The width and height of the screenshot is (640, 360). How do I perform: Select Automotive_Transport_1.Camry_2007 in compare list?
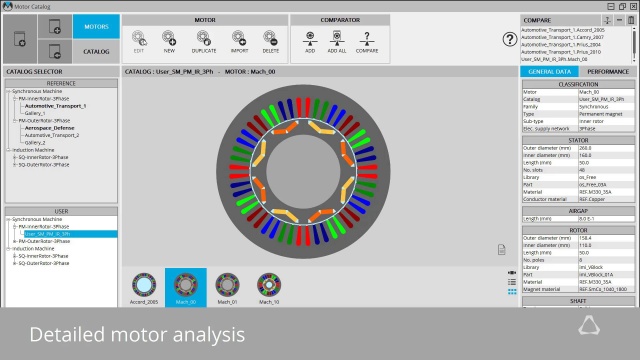pyautogui.click(x=562, y=37)
